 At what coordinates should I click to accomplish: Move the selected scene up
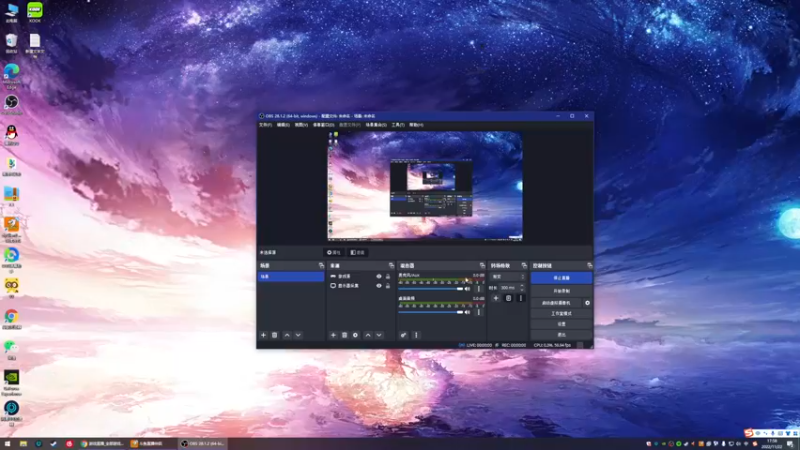coord(287,335)
